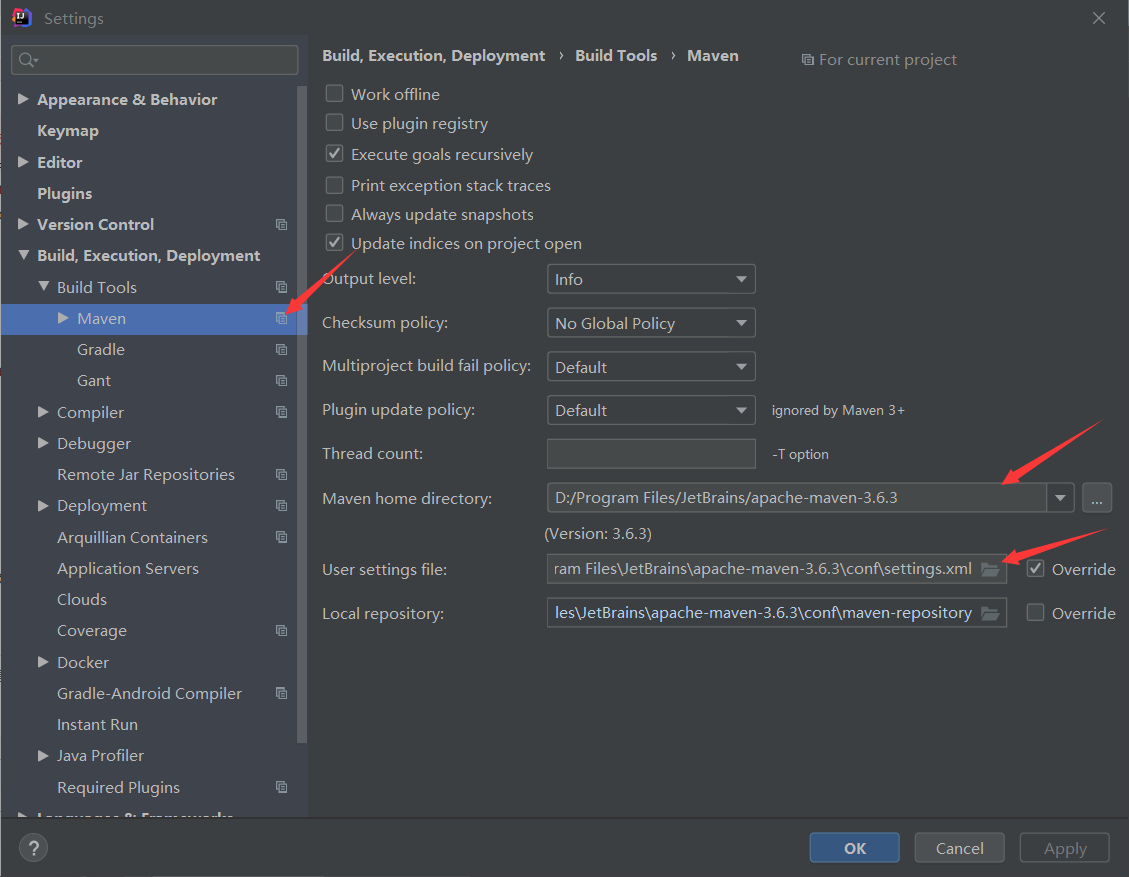Screen dimensions: 1129x877
Task: Open Application Servers settings
Action: point(128,569)
